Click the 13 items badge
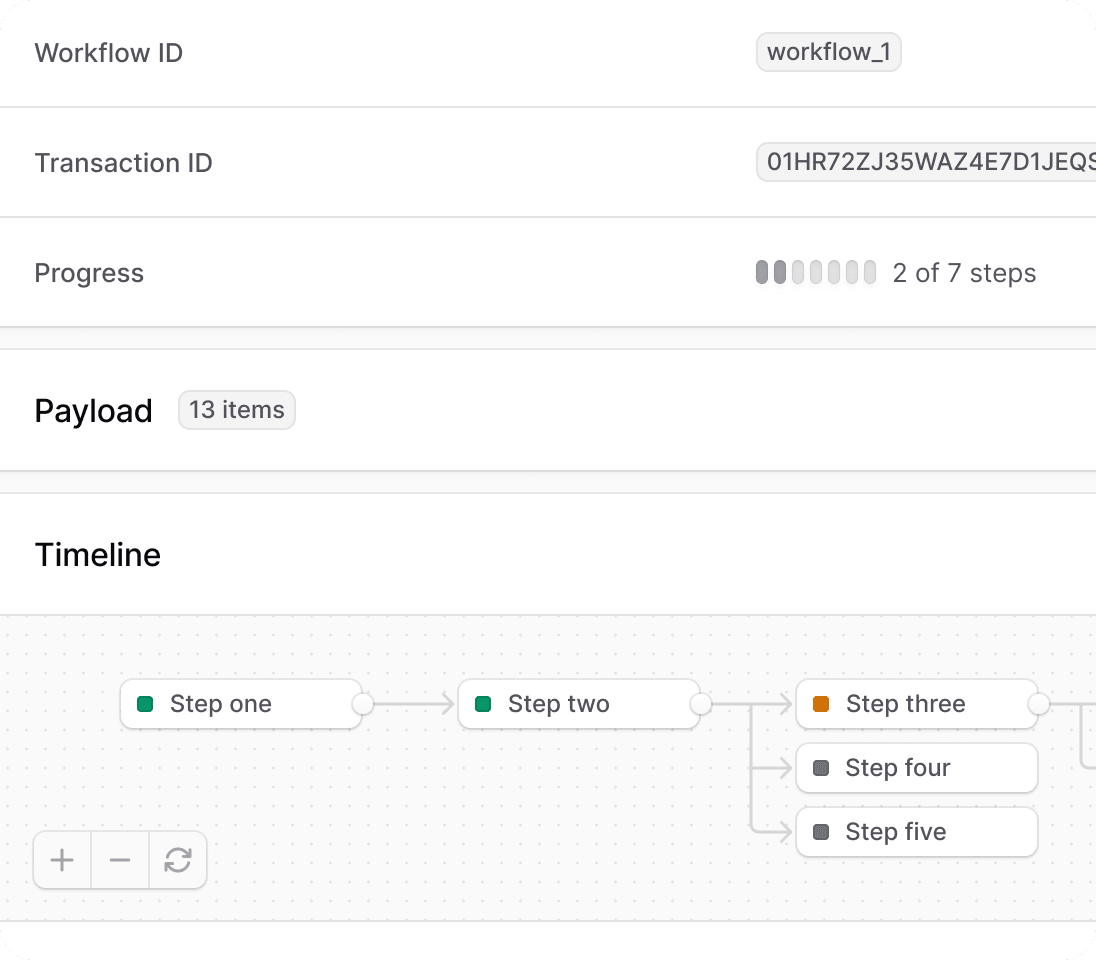 click(236, 410)
